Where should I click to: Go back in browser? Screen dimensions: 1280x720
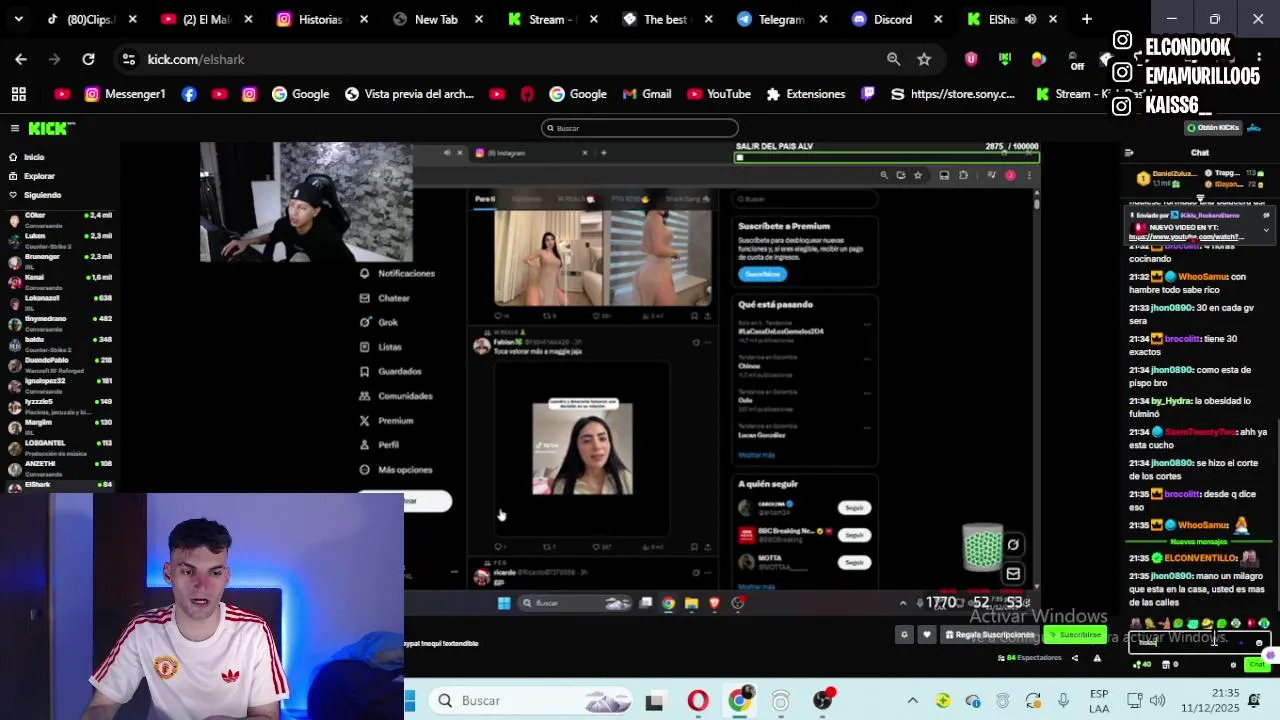point(21,59)
